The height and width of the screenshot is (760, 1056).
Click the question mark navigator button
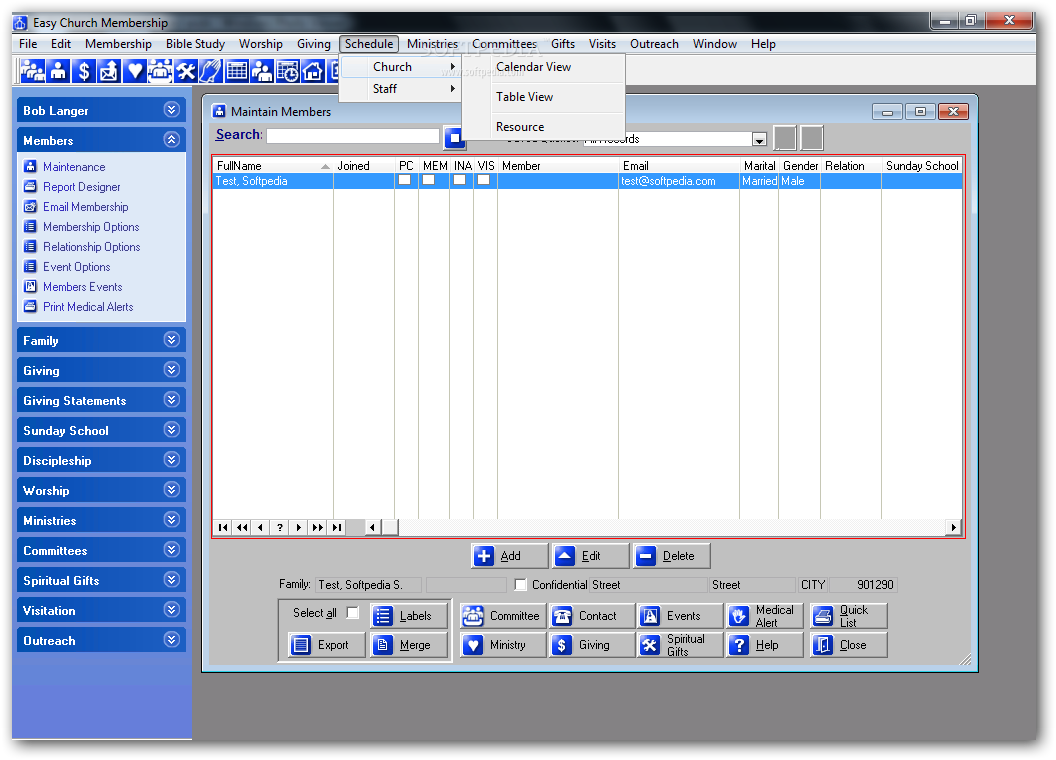tap(279, 527)
